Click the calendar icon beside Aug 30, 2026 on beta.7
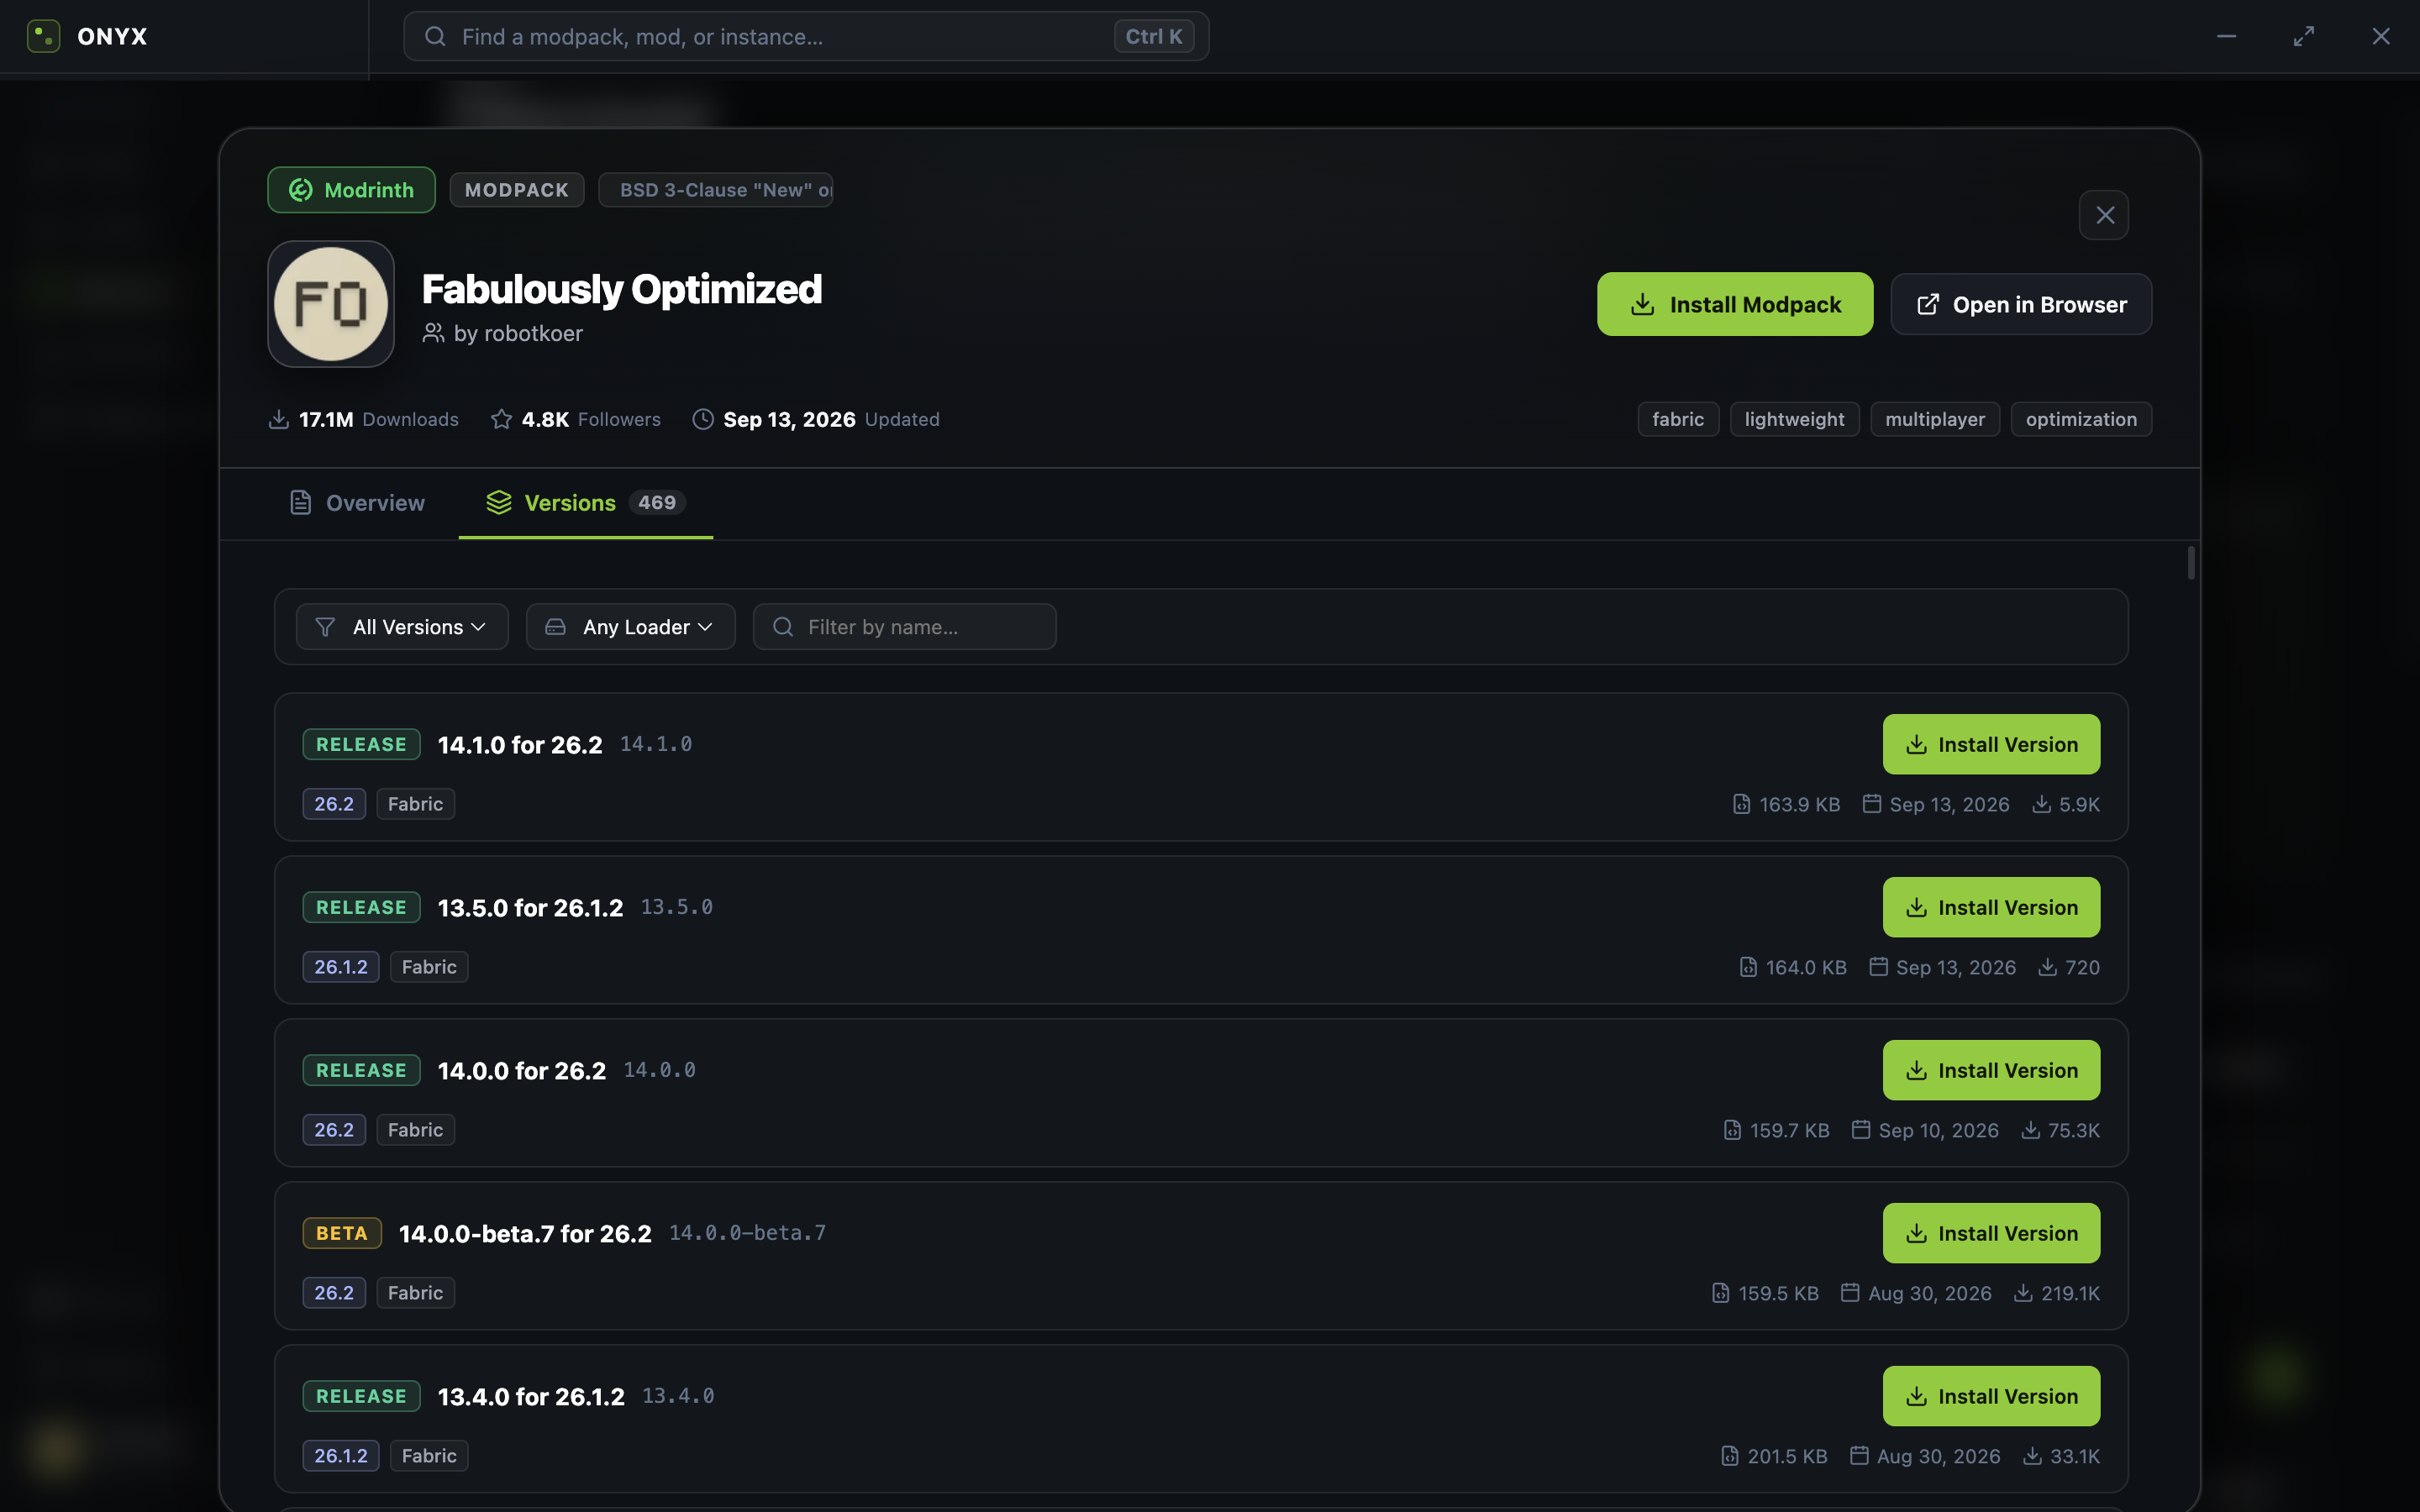Screen dimensions: 2420x1512 (x=1850, y=1293)
